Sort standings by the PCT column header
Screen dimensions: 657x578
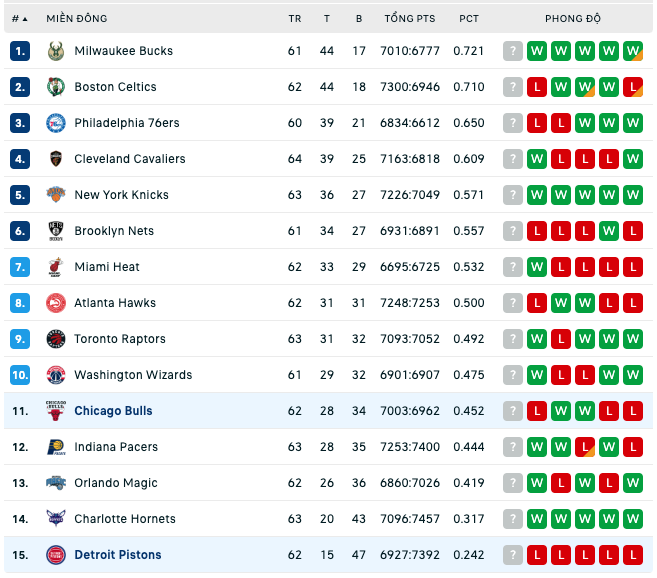pyautogui.click(x=469, y=19)
